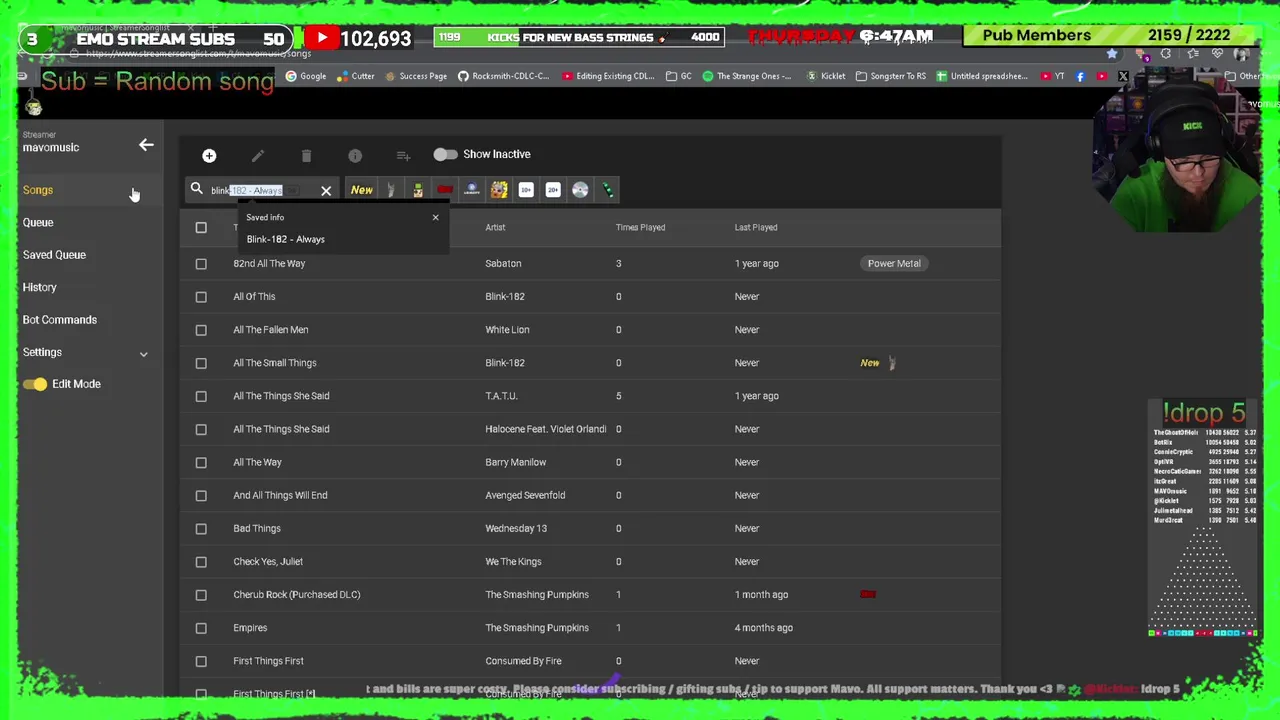This screenshot has height=720, width=1280.
Task: Click the pencil edit song icon
Action: (258, 155)
